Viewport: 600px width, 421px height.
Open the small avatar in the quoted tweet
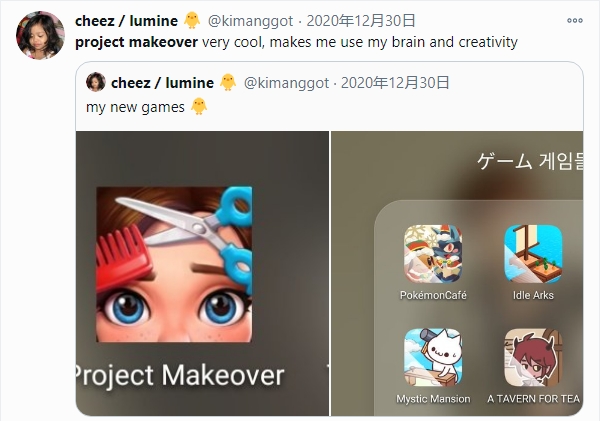96,82
